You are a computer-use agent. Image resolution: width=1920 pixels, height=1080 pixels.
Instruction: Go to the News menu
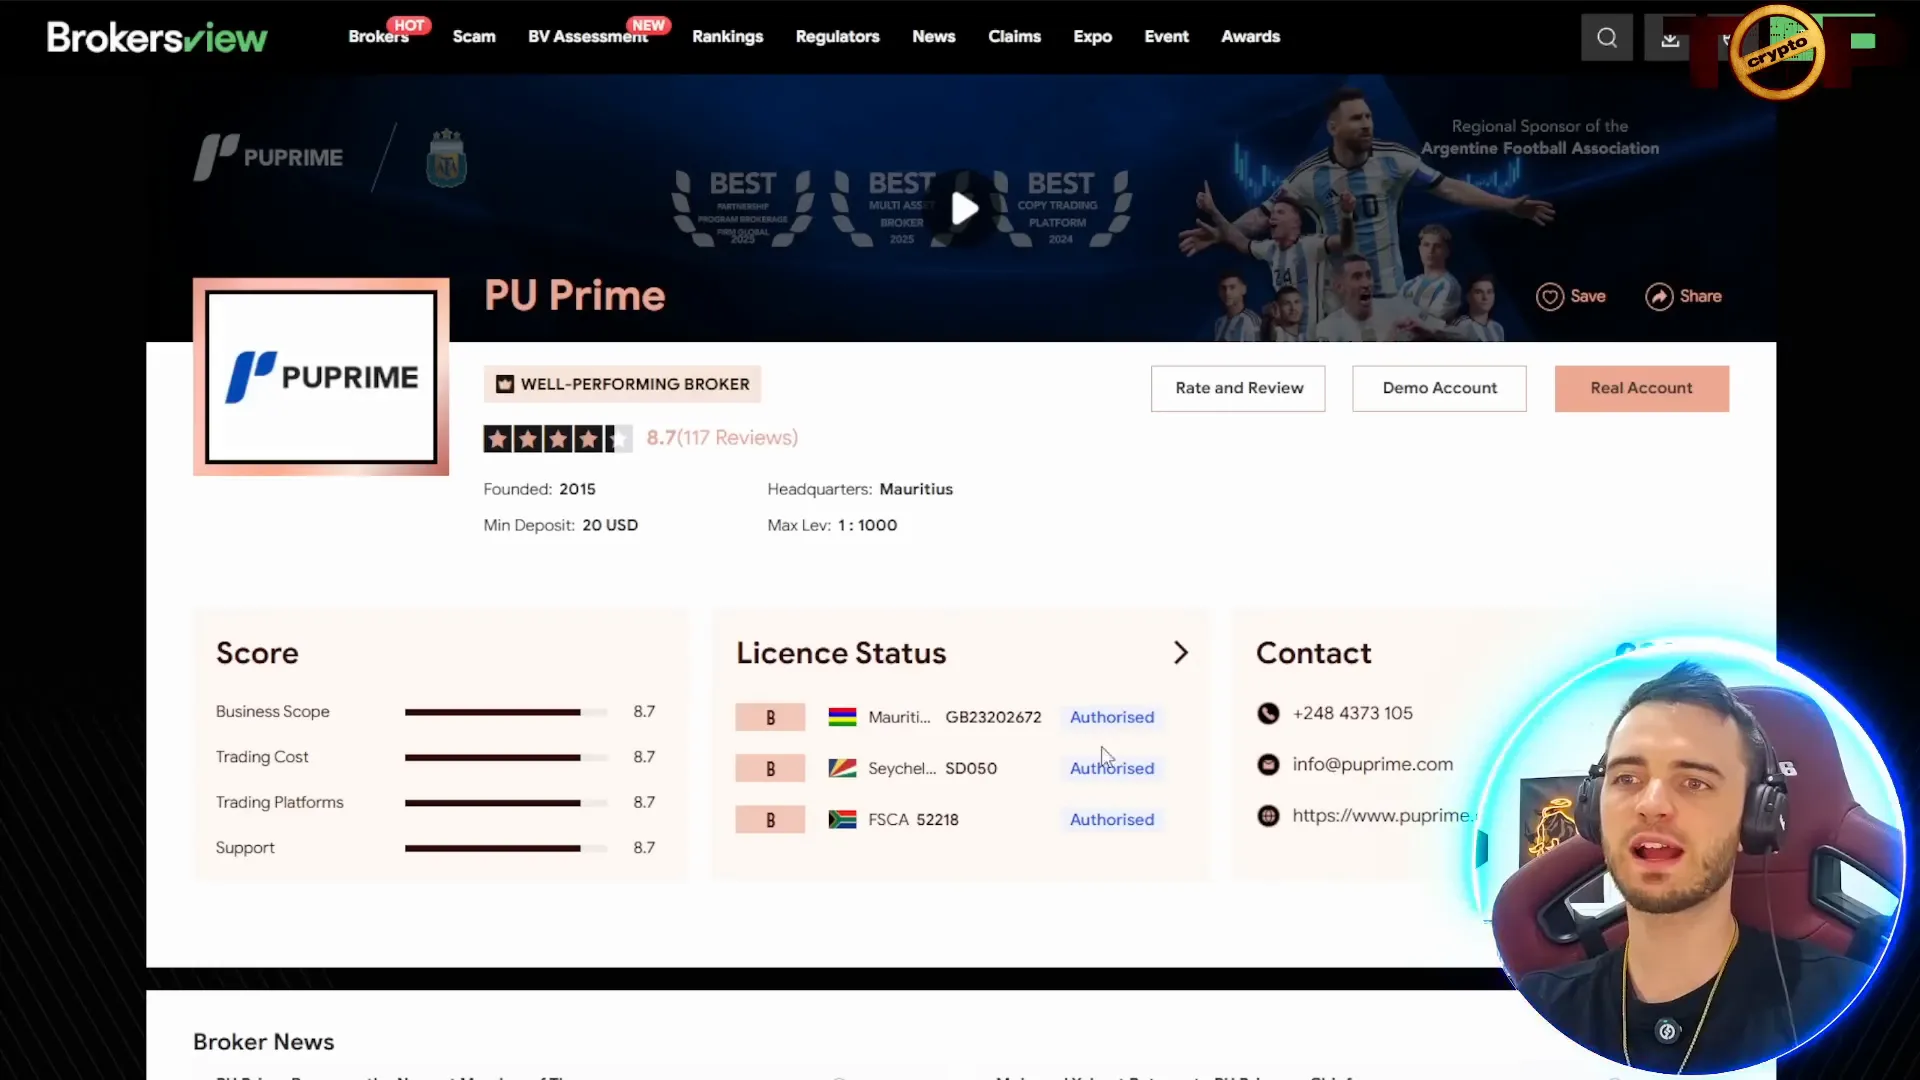pyautogui.click(x=934, y=36)
